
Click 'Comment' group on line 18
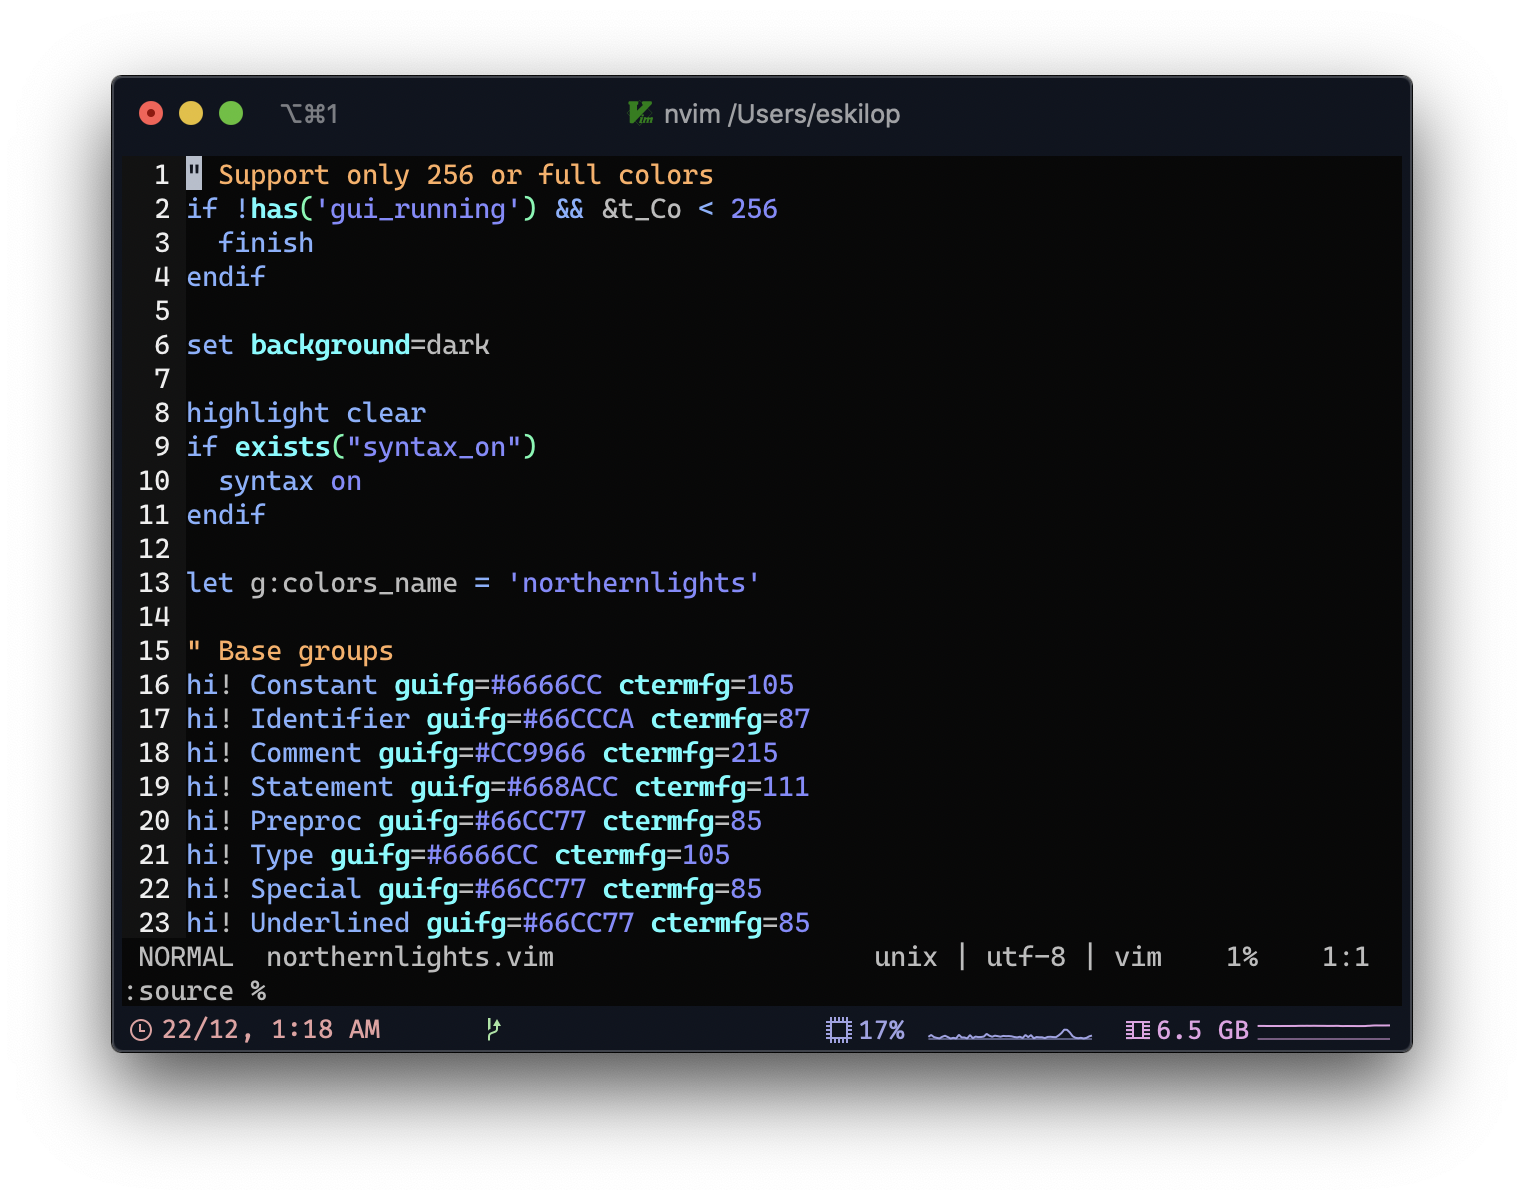(x=306, y=753)
